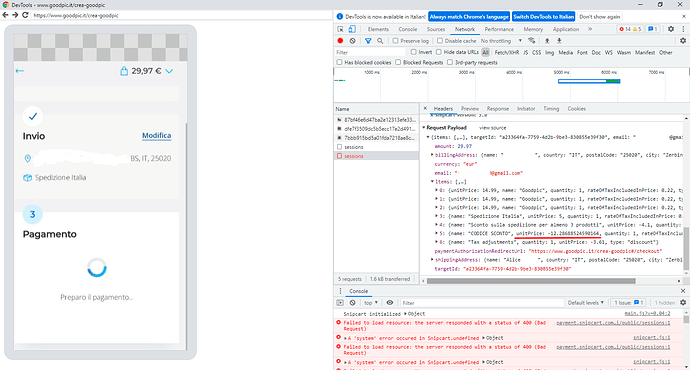Check Hide data URLs
The width and height of the screenshot is (690, 370).
tap(439, 52)
